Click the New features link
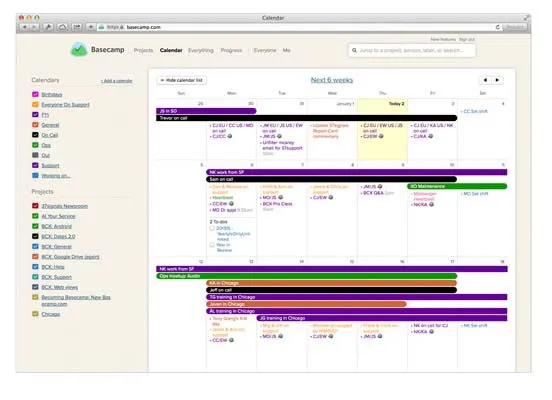This screenshot has height=400, width=552. (x=443, y=39)
